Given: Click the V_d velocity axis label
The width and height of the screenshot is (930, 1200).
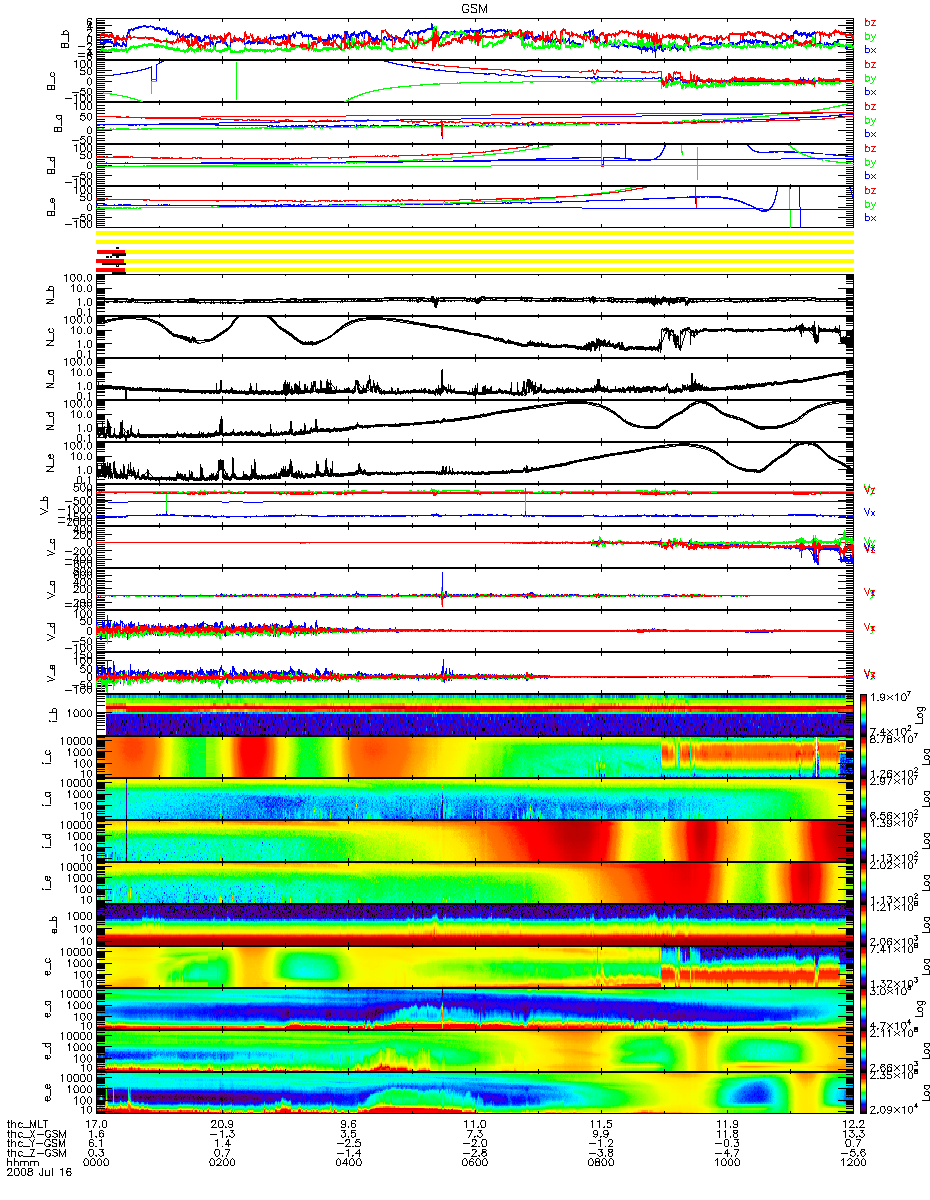Looking at the screenshot, I should coord(49,631).
